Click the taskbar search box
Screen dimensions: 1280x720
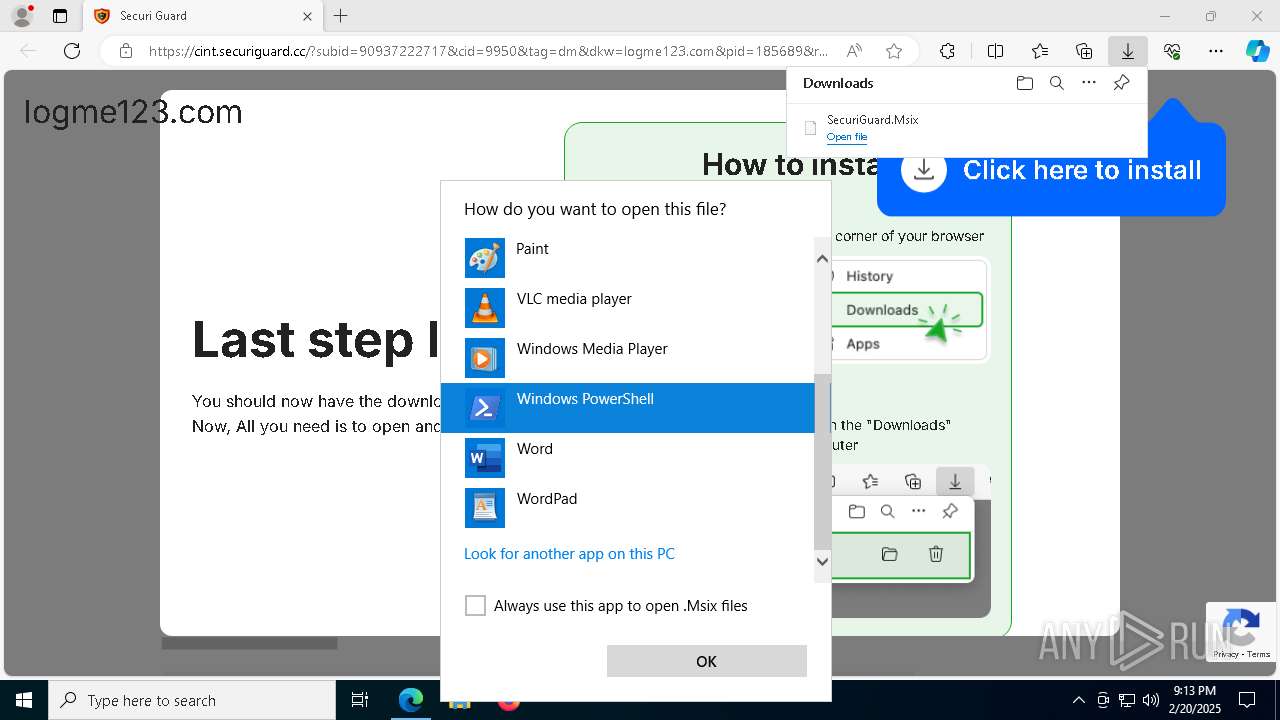click(x=192, y=700)
